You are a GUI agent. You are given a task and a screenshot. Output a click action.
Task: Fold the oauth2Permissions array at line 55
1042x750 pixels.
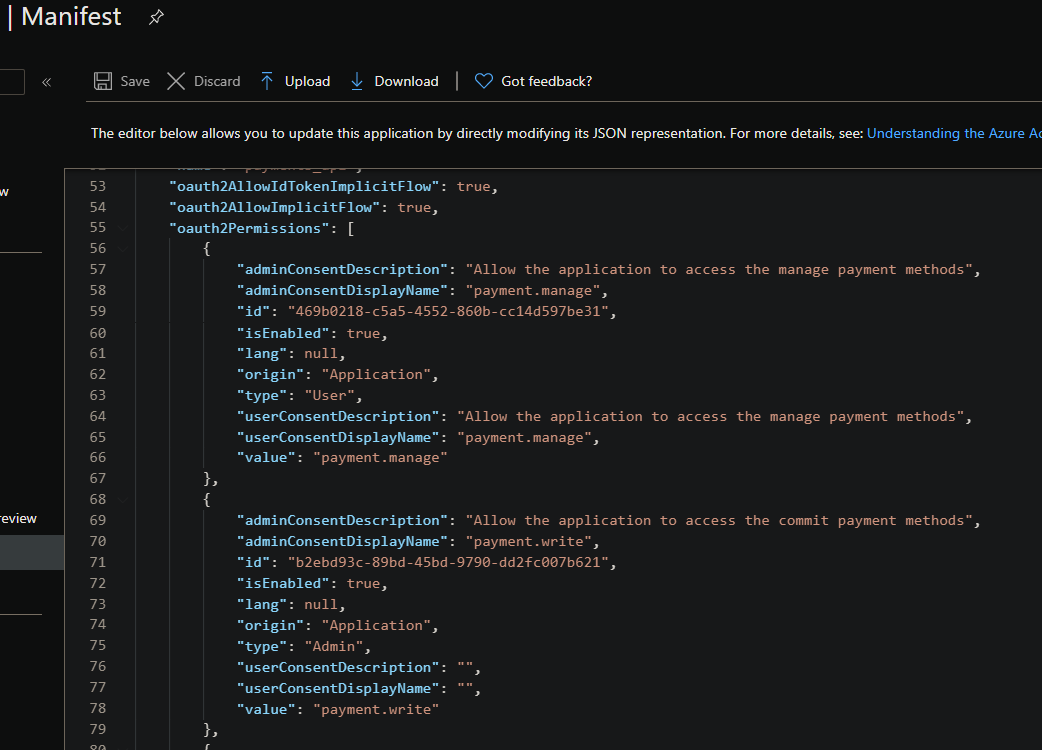point(124,228)
